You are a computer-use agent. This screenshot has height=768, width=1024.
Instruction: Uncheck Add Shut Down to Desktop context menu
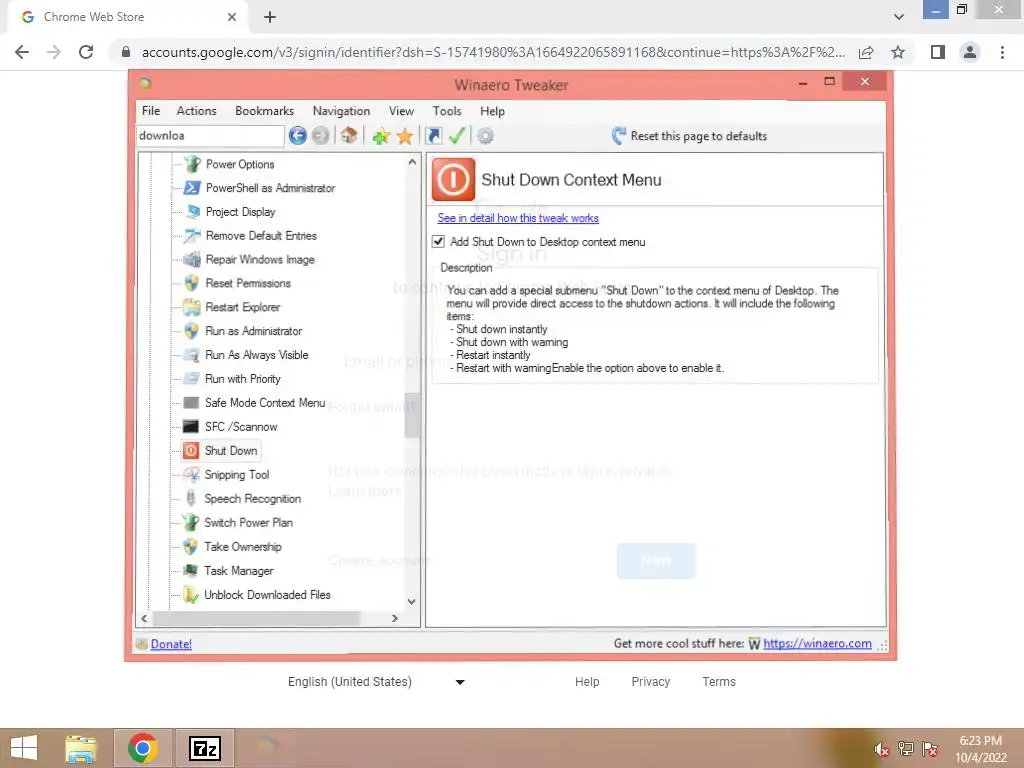[x=438, y=242]
